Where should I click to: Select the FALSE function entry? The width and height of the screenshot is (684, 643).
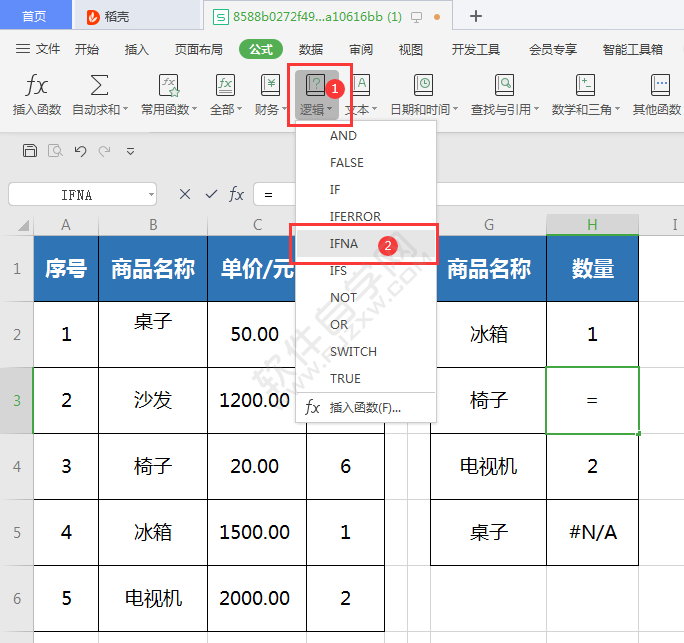[366, 163]
